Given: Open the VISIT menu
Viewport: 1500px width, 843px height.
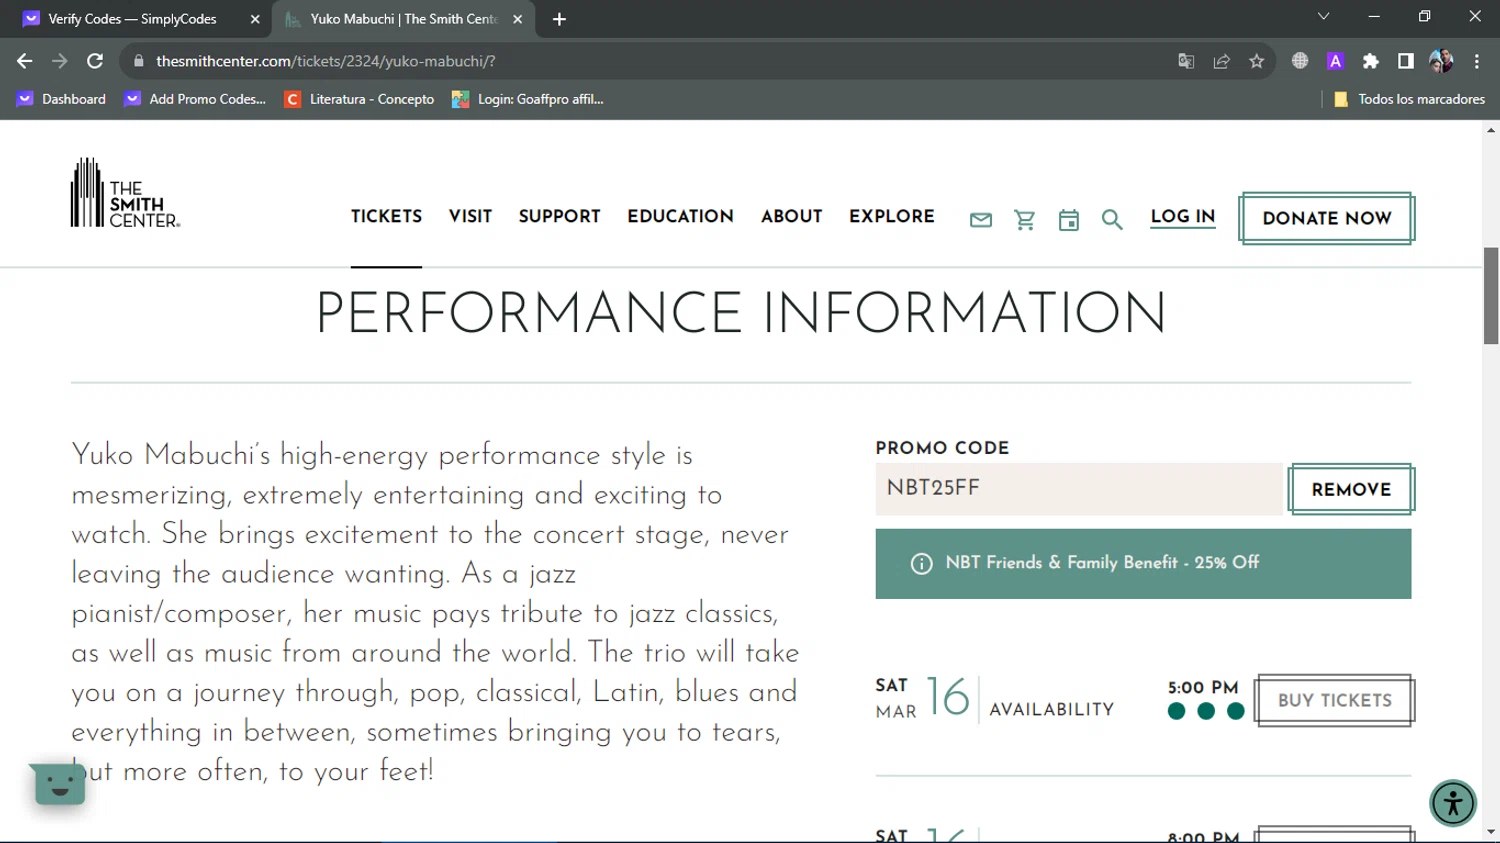Looking at the screenshot, I should 470,216.
